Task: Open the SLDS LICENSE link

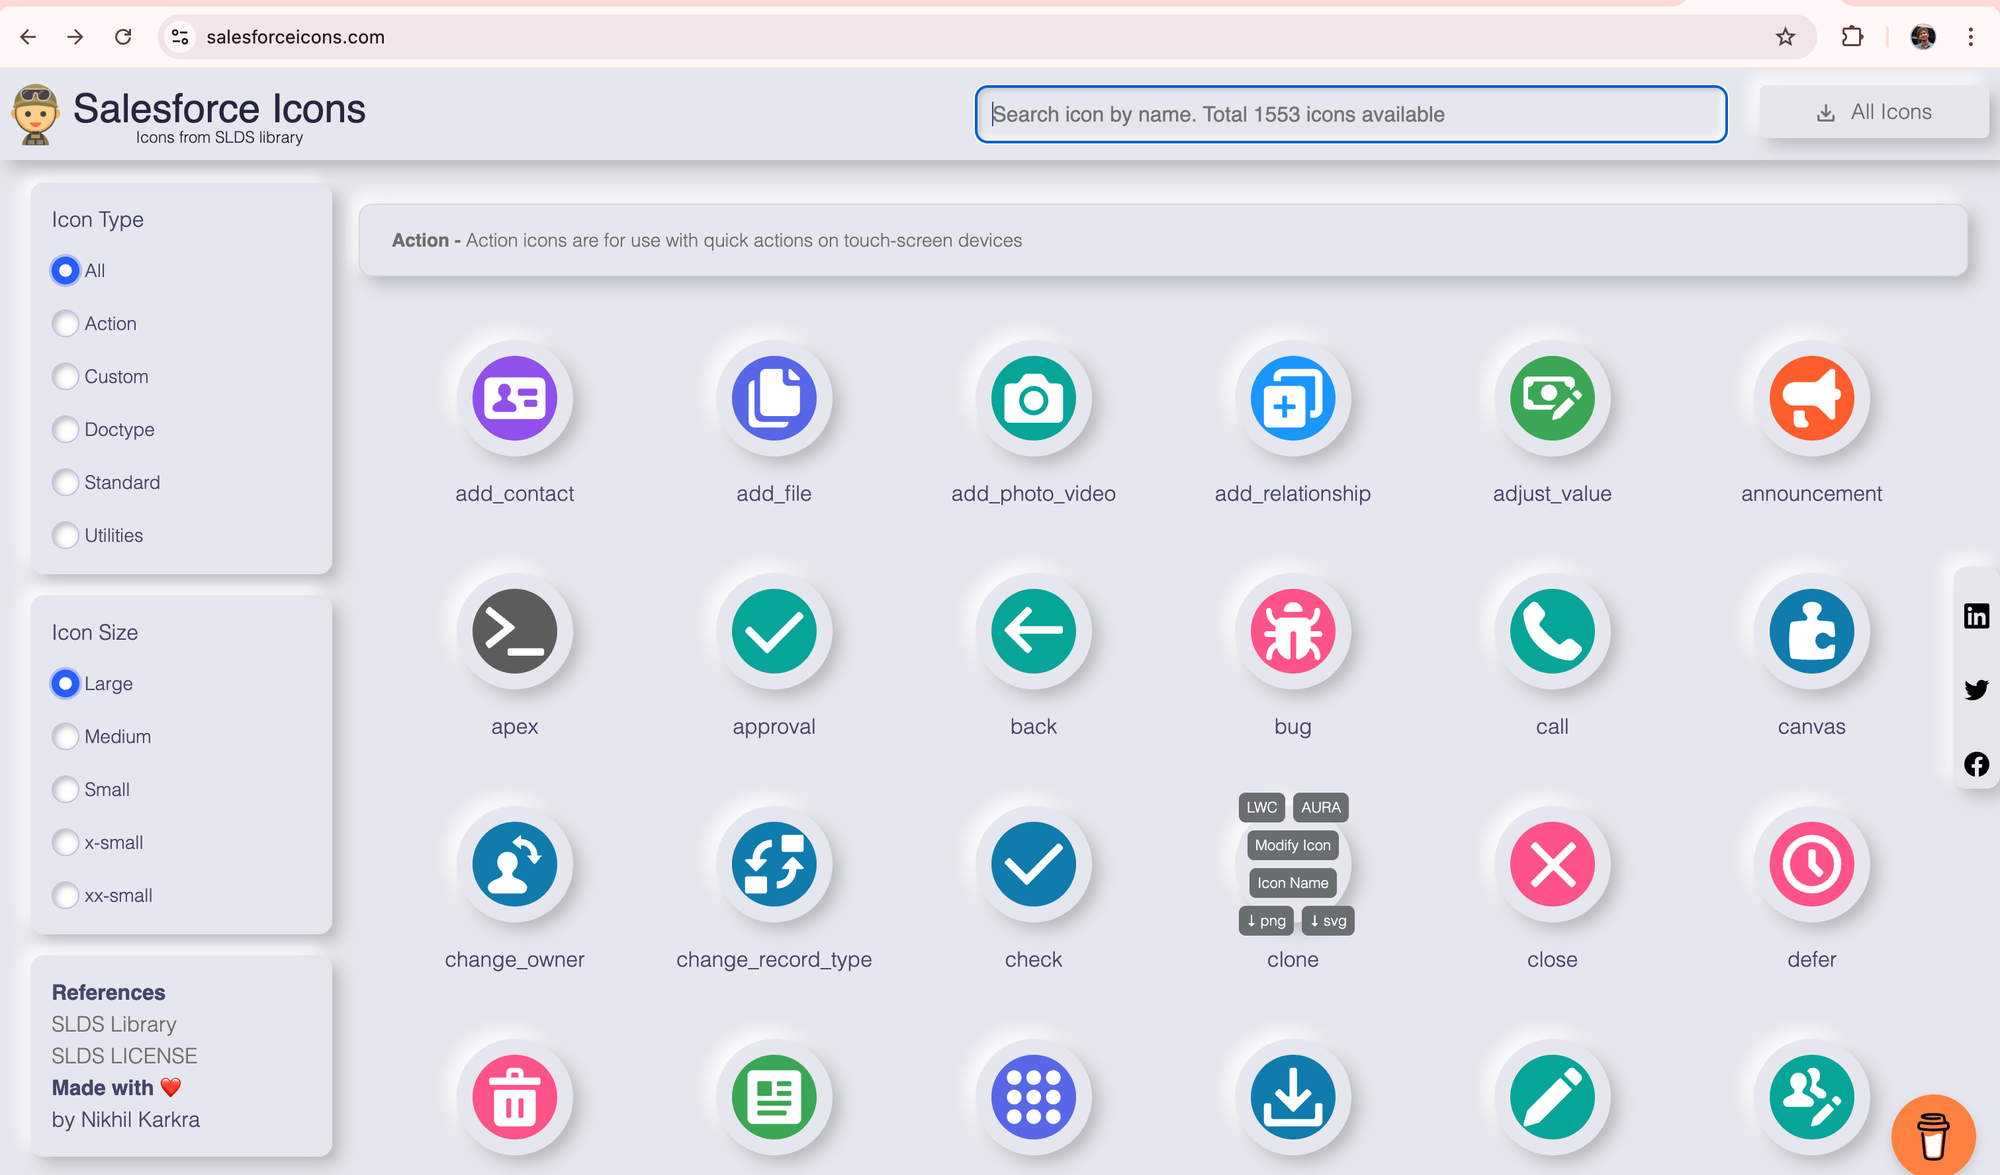Action: [x=125, y=1056]
